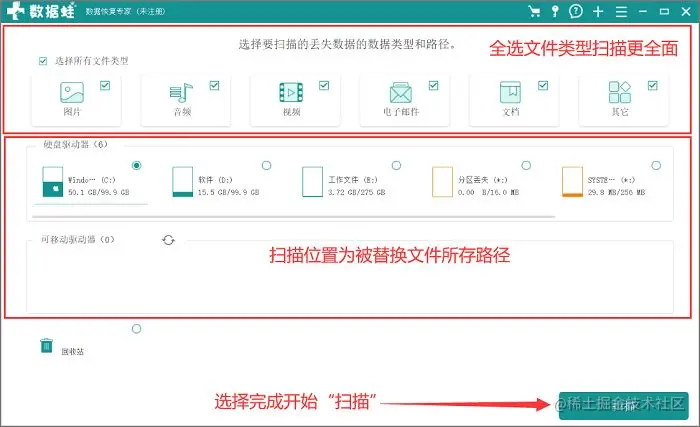Click the 回收站 recycle bin icon

(x=46, y=346)
